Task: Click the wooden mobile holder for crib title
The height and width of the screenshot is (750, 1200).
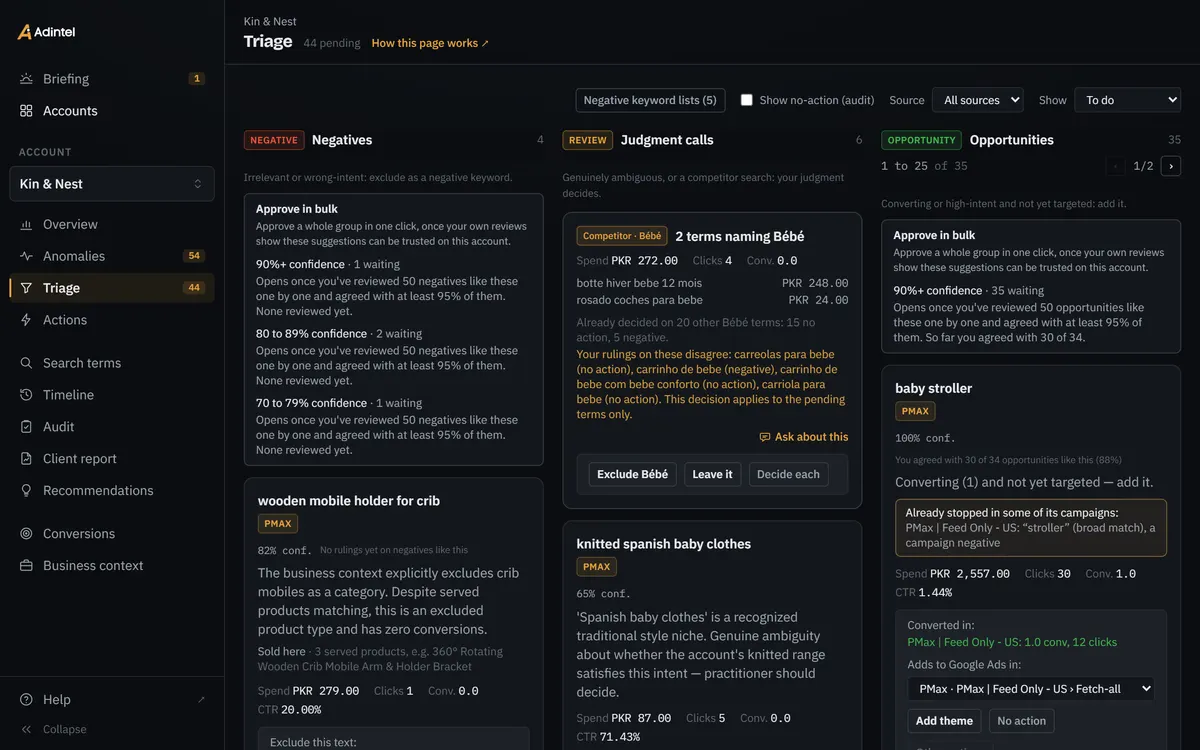Action: tap(349, 501)
